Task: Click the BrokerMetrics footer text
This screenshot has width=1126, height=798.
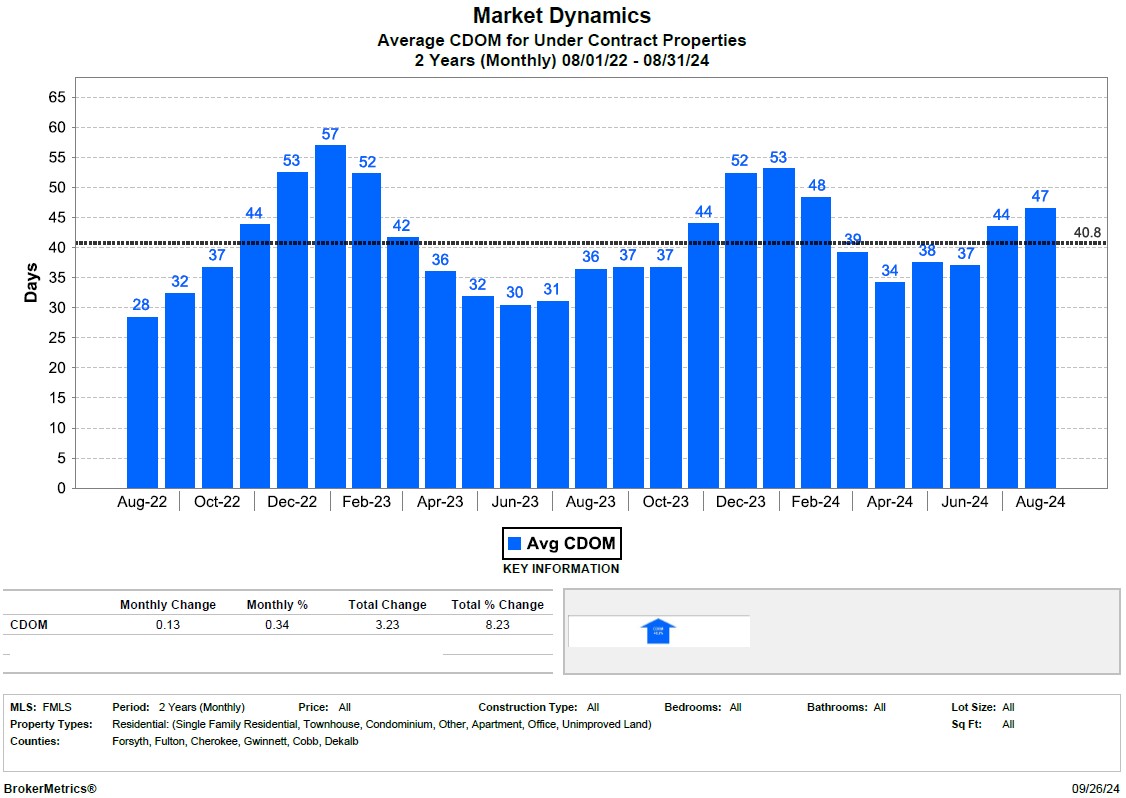Action: [50, 789]
